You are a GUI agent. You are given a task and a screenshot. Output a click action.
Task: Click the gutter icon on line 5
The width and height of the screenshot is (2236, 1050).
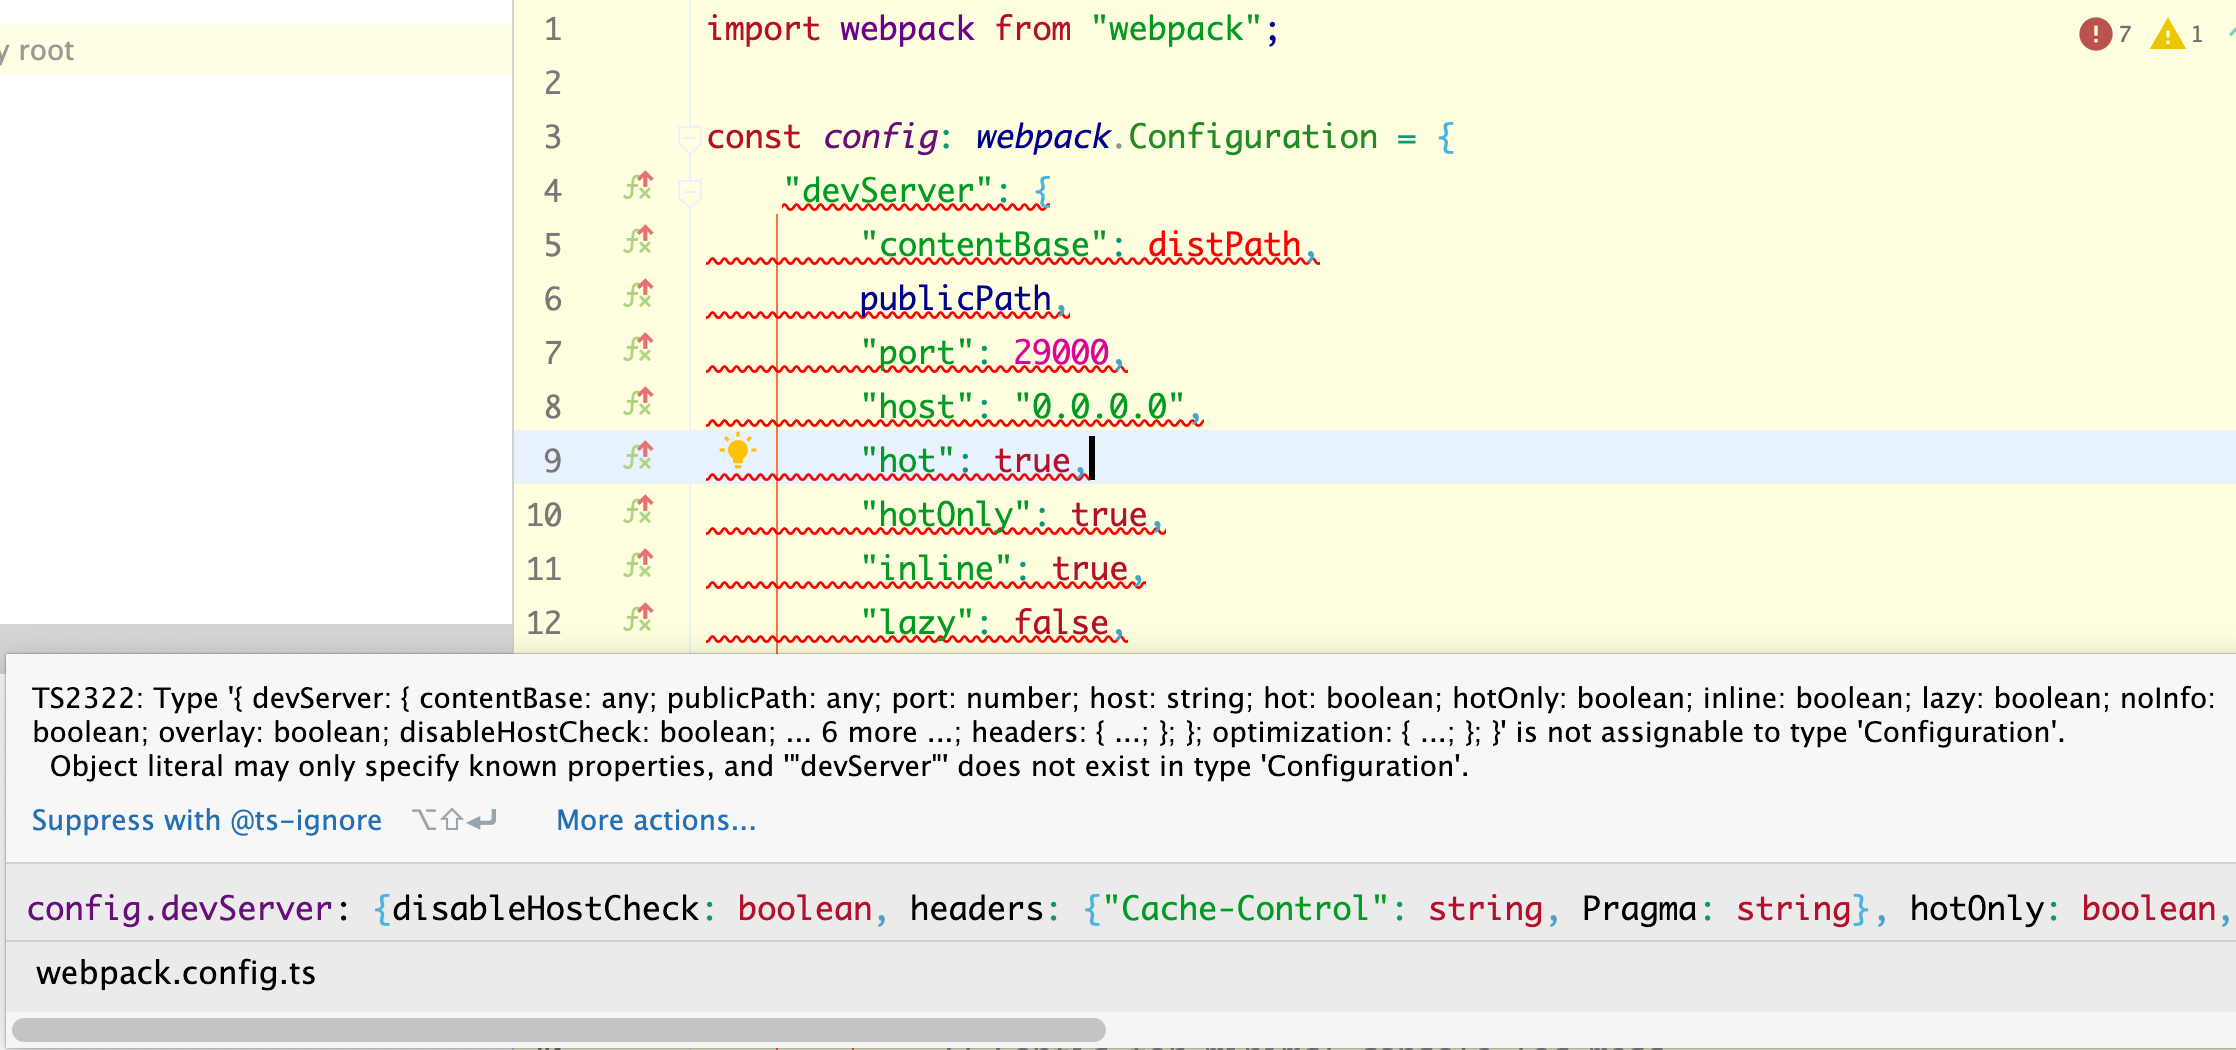click(x=638, y=241)
